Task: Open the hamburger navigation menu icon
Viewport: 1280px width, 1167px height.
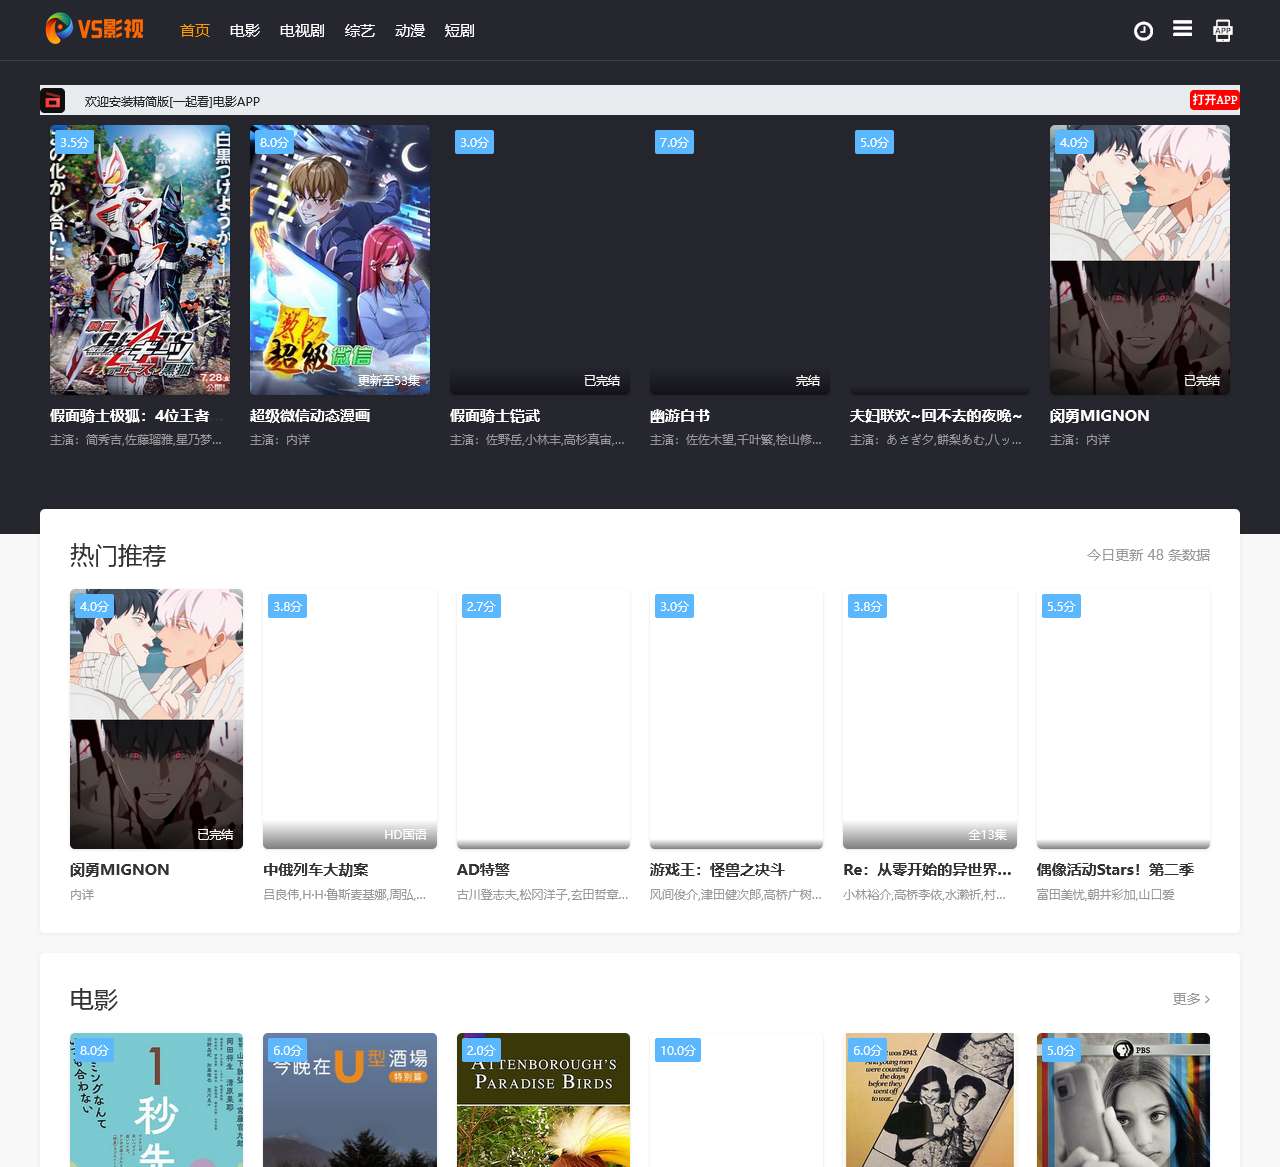Action: [x=1182, y=29]
